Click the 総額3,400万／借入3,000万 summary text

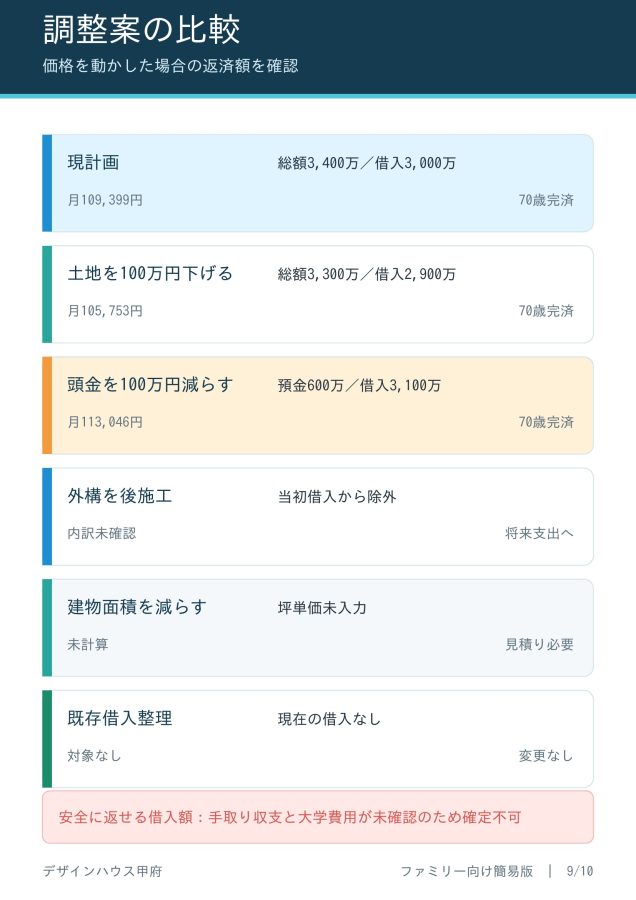(x=367, y=163)
